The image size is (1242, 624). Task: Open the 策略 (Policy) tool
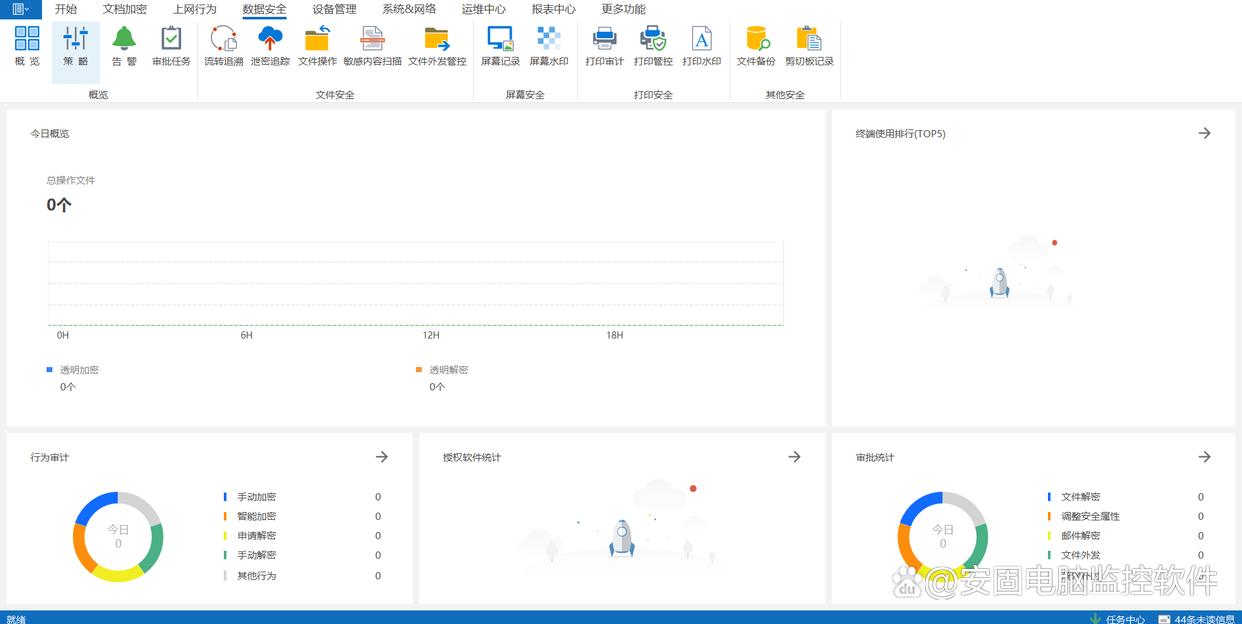click(75, 46)
